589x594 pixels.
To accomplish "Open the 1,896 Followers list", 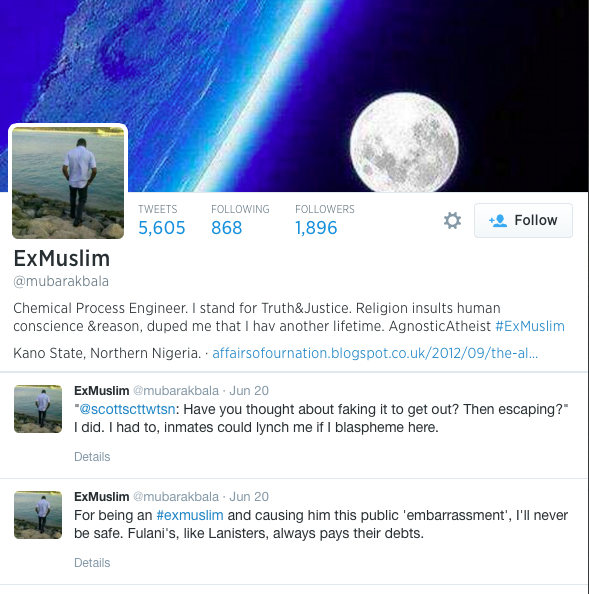I will 325,220.
